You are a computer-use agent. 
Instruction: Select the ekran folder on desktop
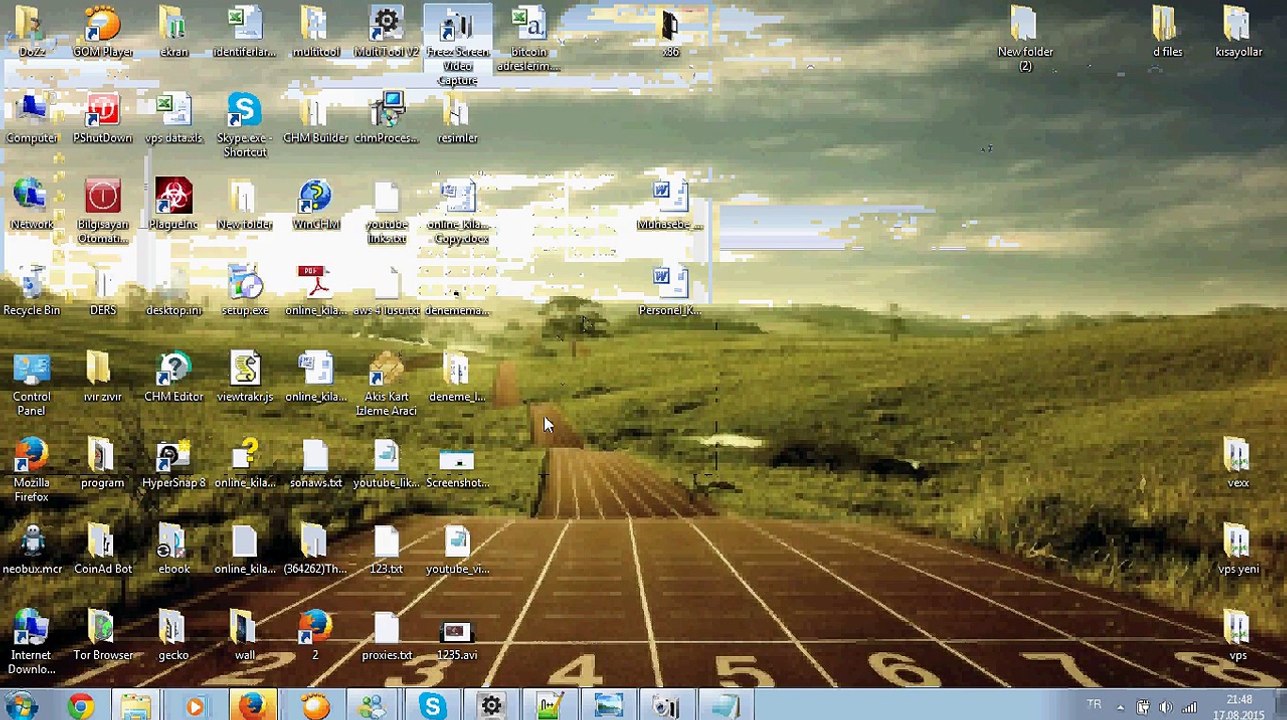[x=174, y=31]
